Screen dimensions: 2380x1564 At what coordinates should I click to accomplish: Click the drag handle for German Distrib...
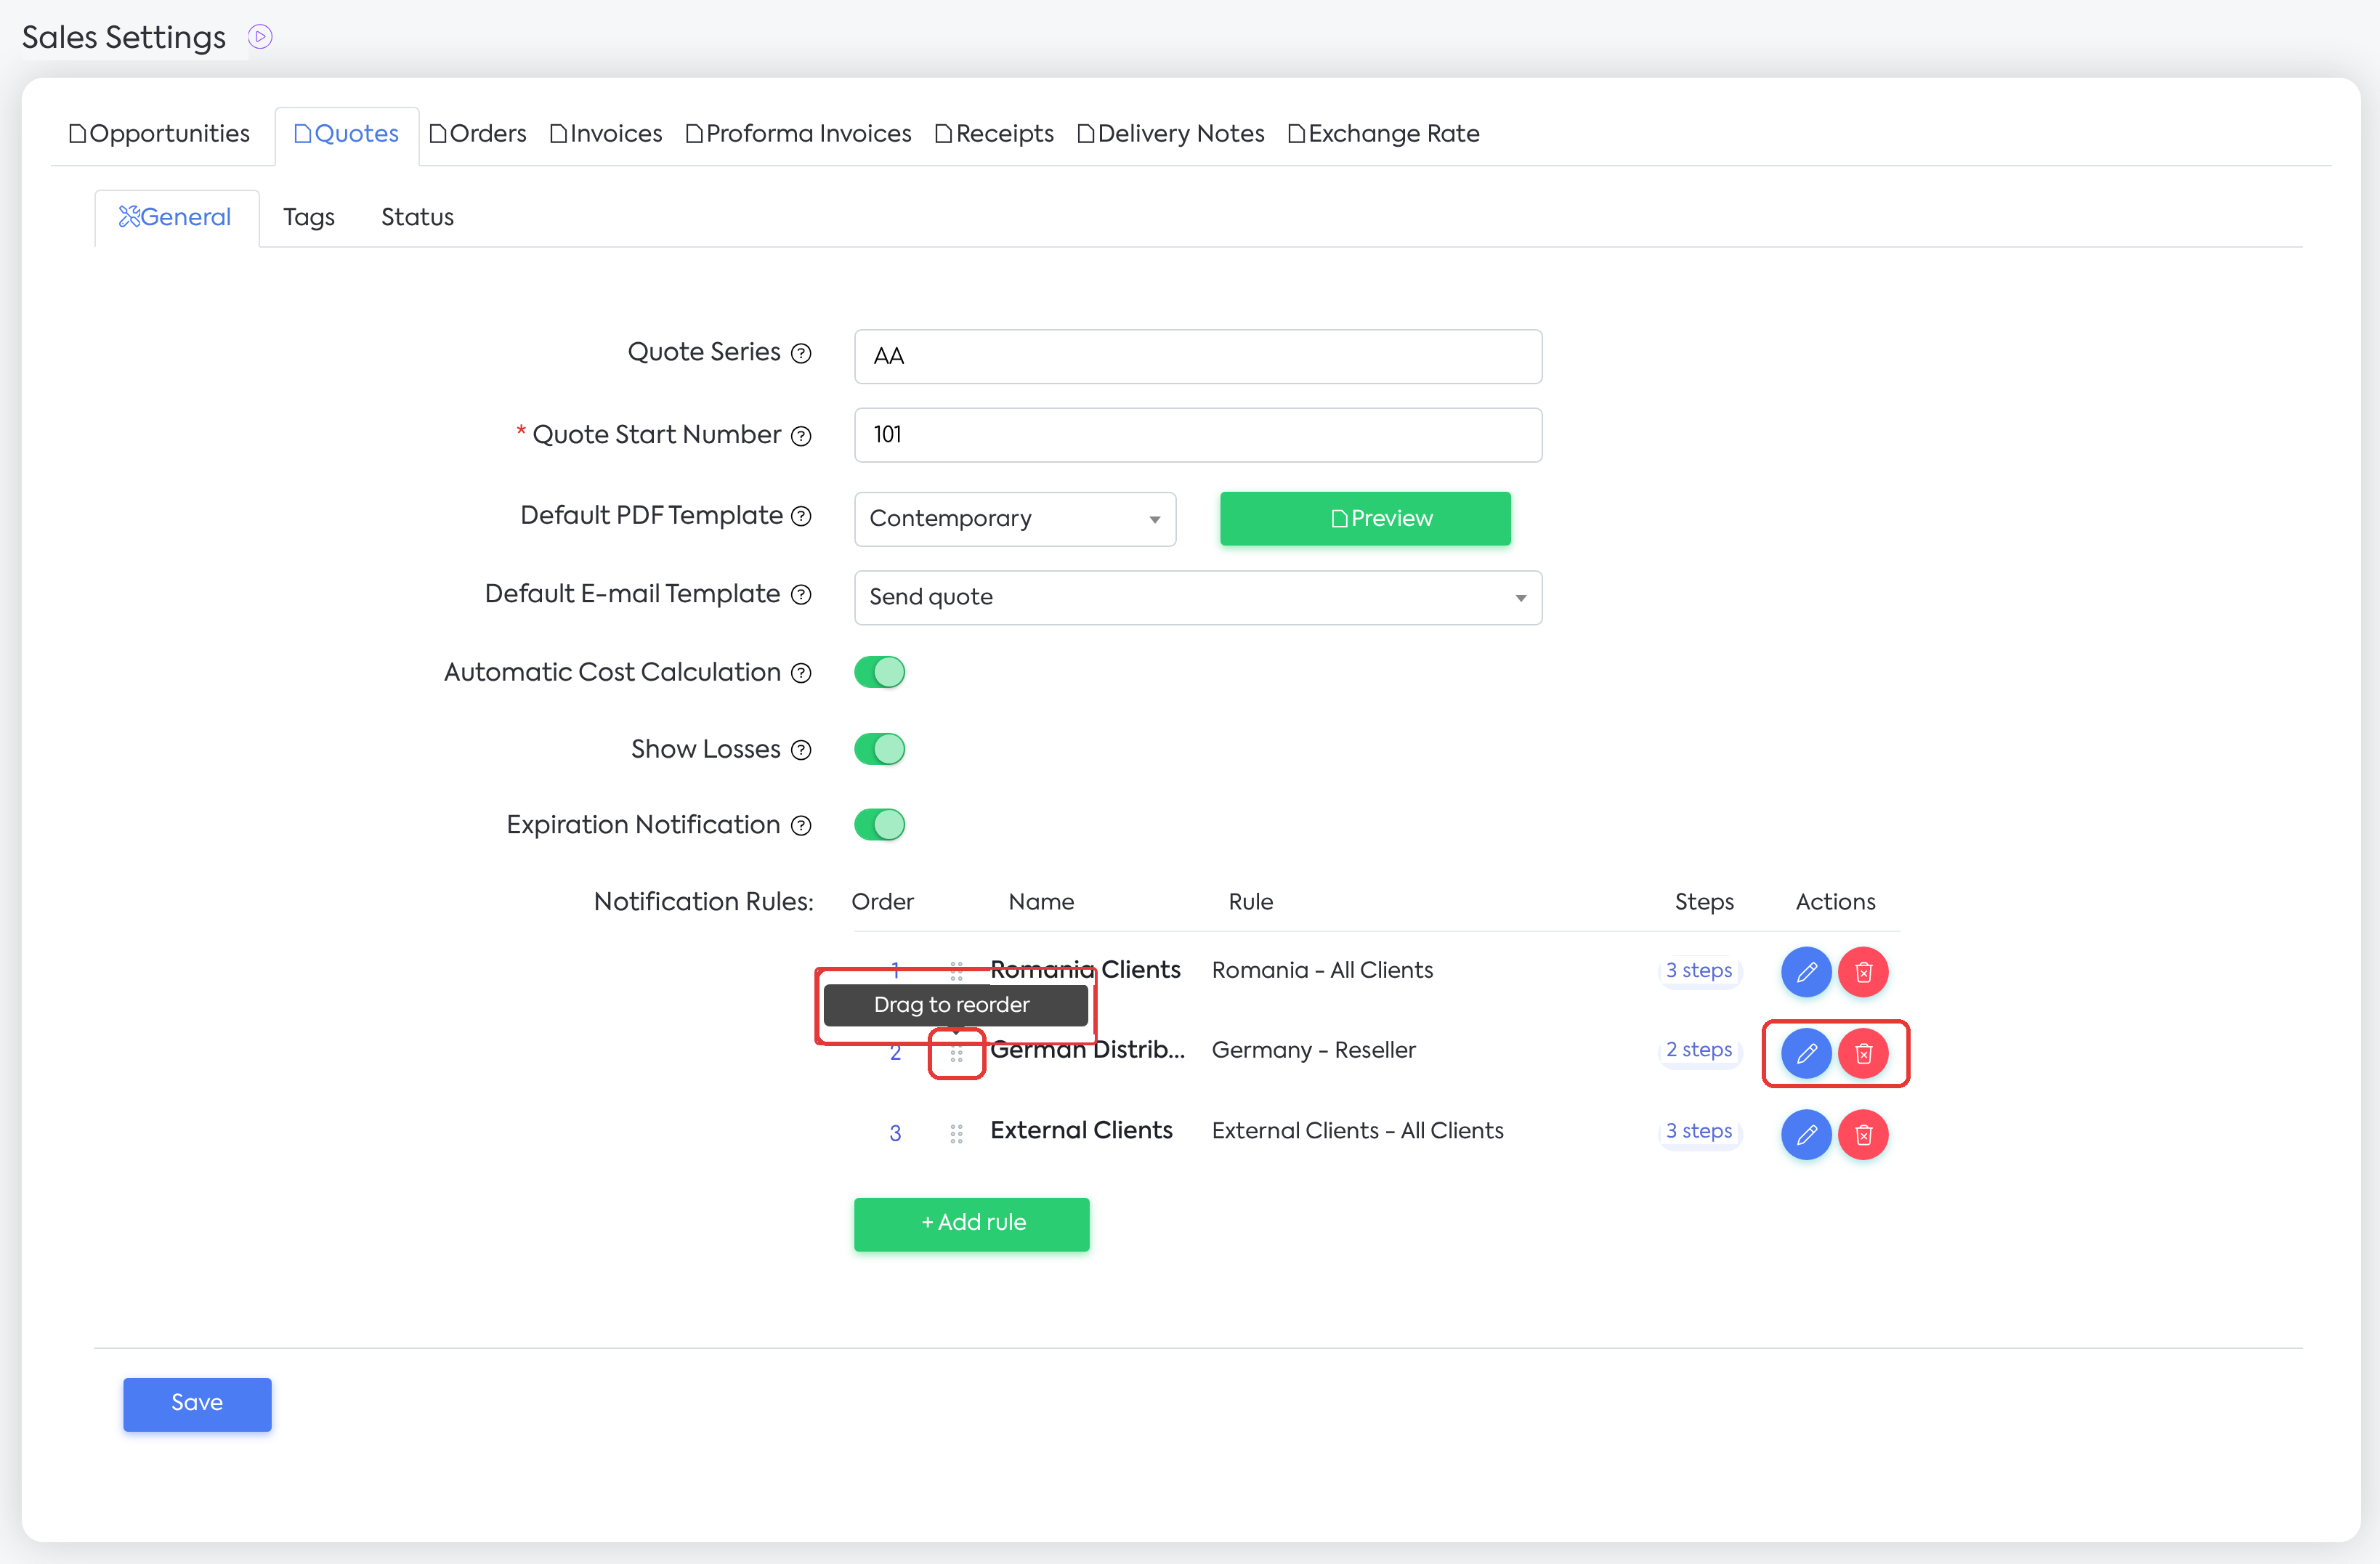tap(956, 1053)
